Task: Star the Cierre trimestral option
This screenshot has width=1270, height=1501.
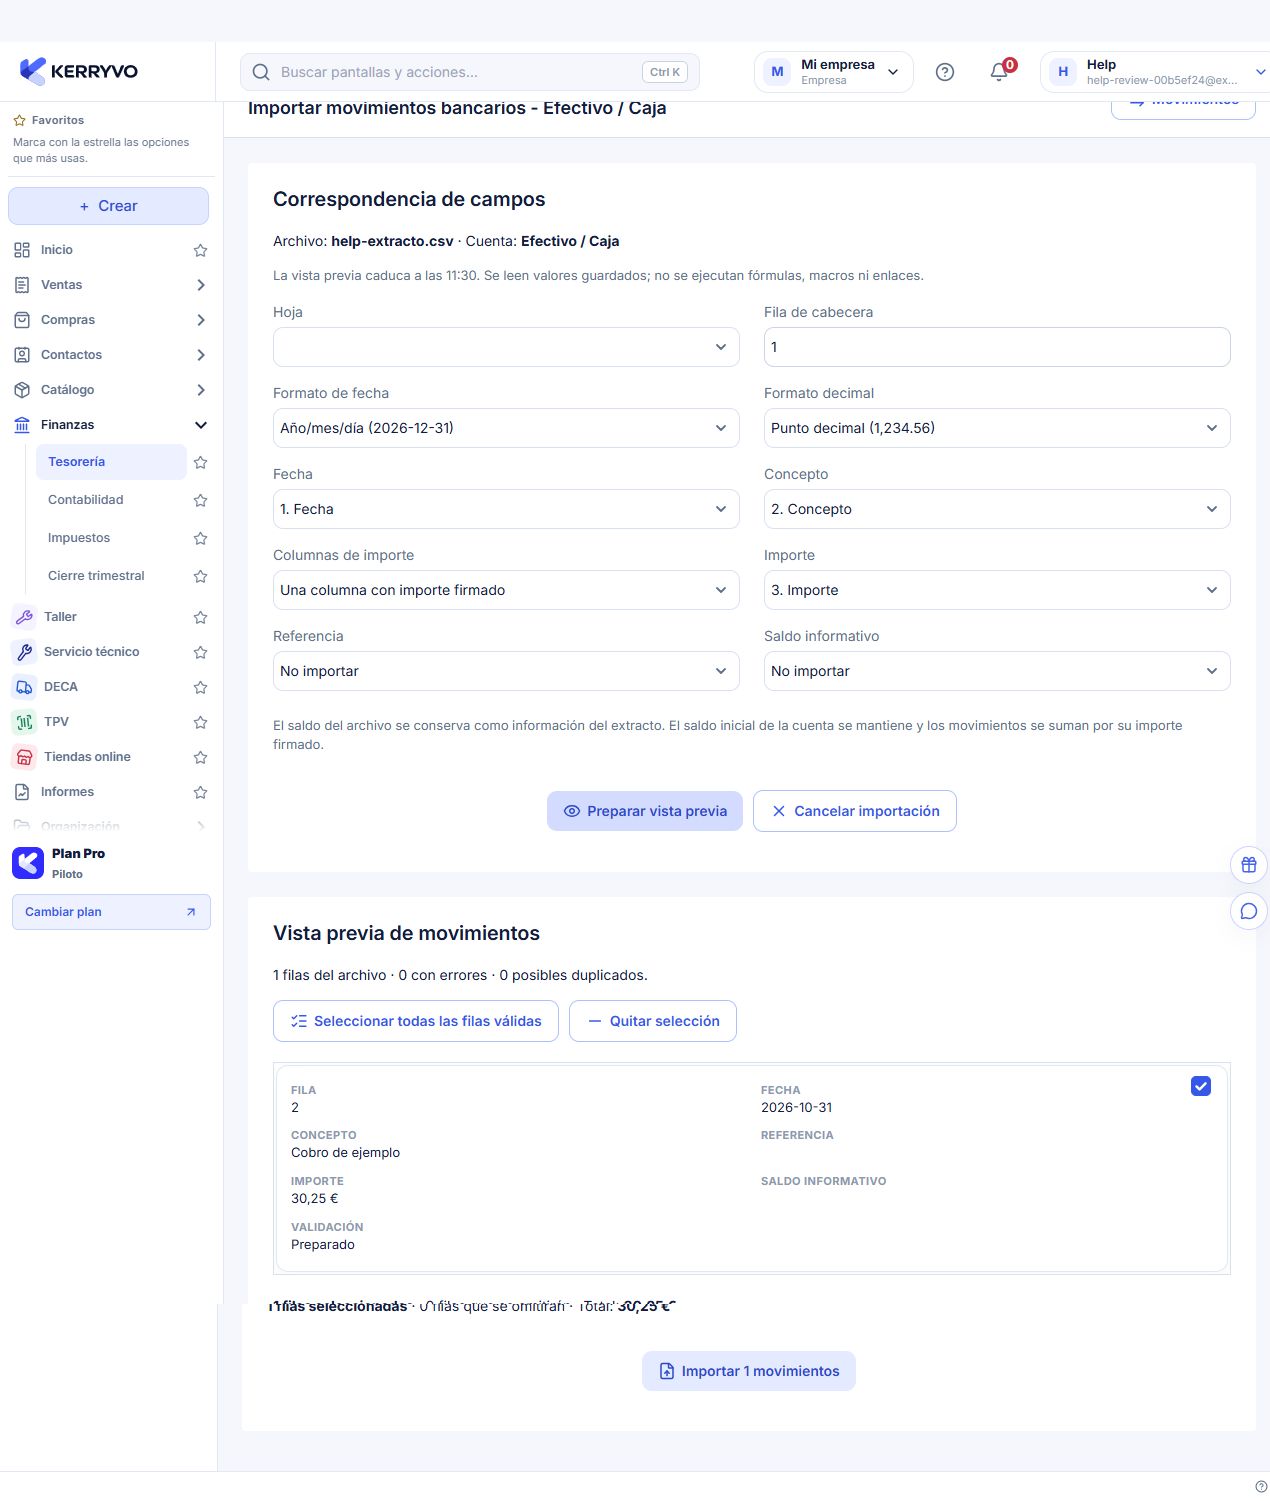Action: click(x=200, y=576)
